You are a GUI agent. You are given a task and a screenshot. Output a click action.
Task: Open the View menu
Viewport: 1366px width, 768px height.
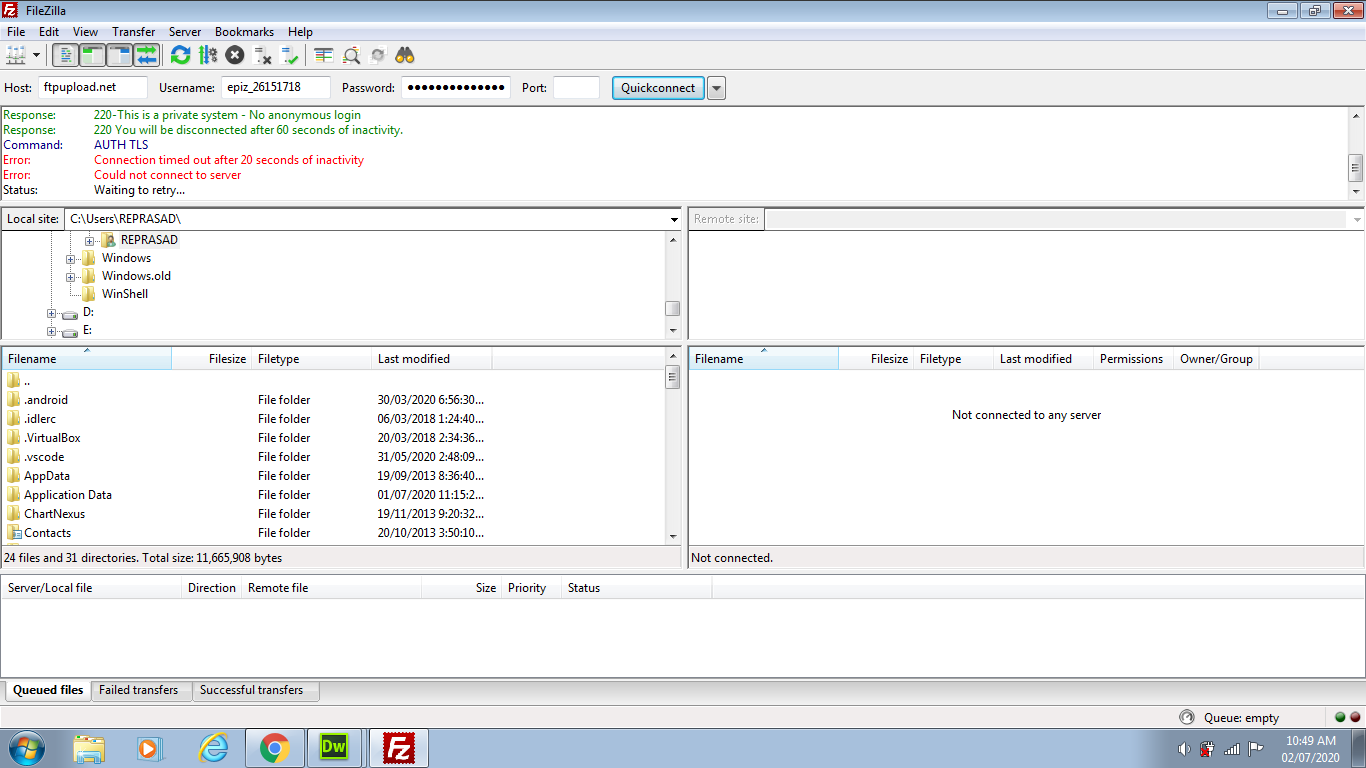86,32
